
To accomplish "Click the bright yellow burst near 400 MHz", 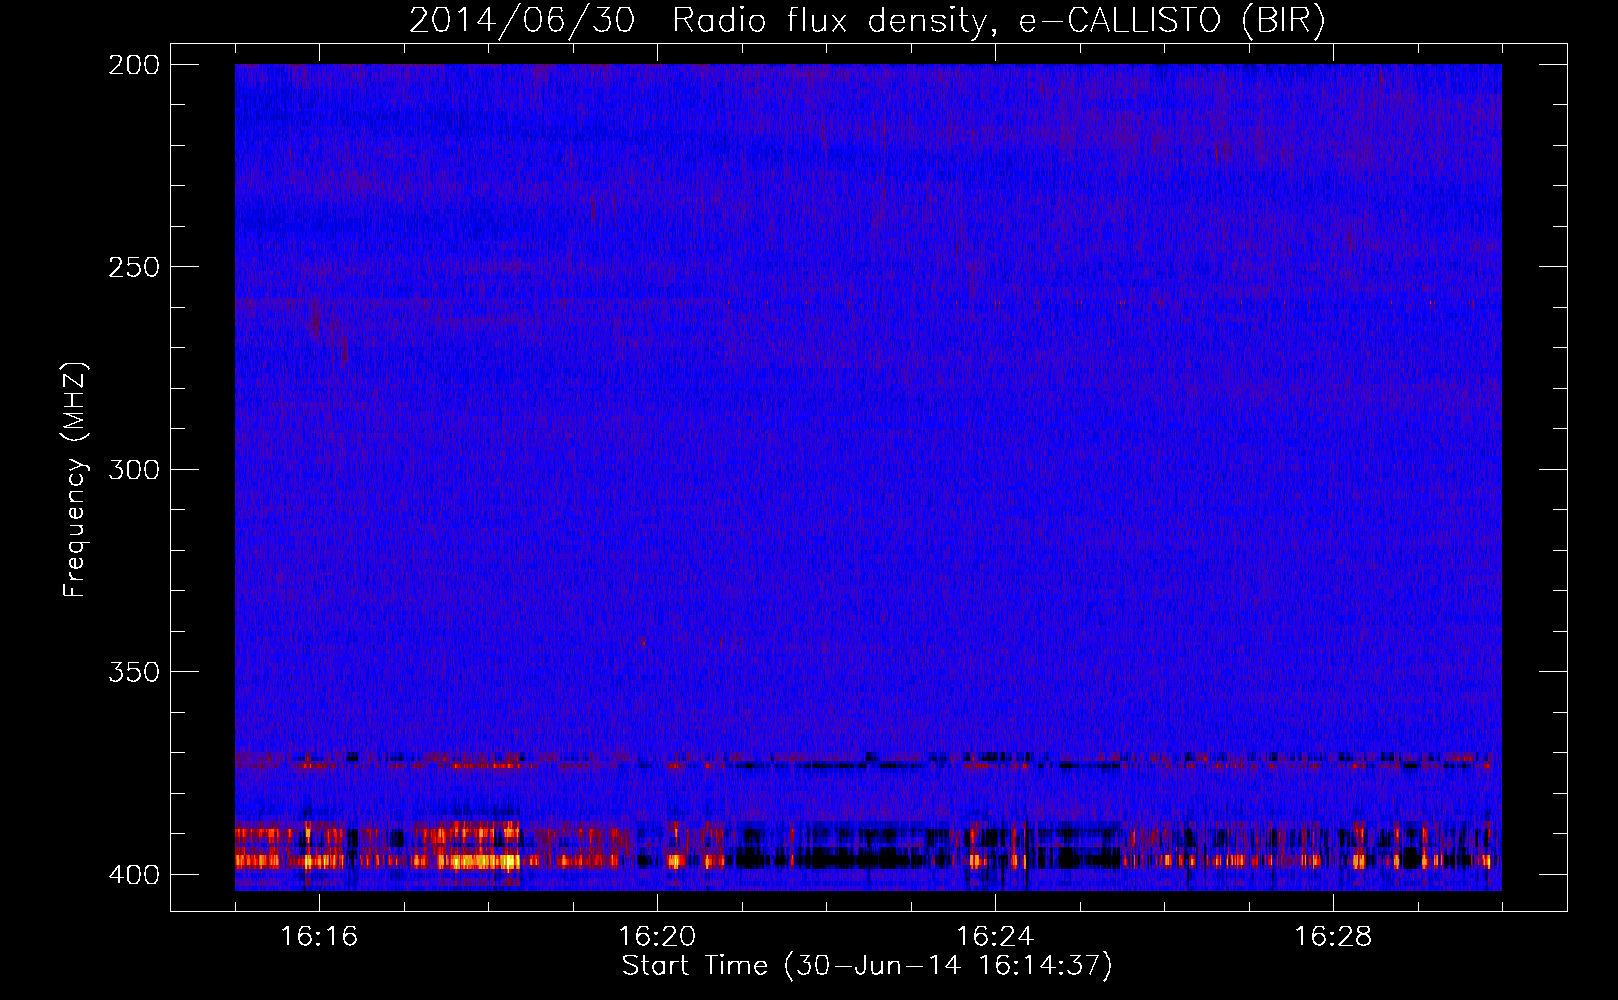I will [x=480, y=860].
